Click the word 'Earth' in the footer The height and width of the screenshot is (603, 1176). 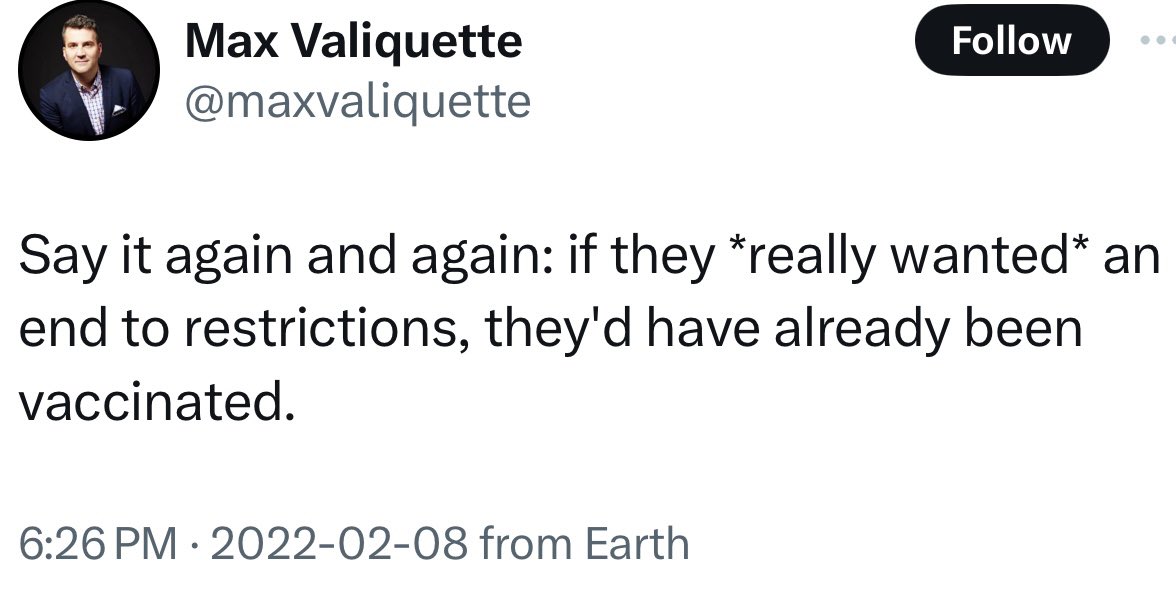[636, 544]
